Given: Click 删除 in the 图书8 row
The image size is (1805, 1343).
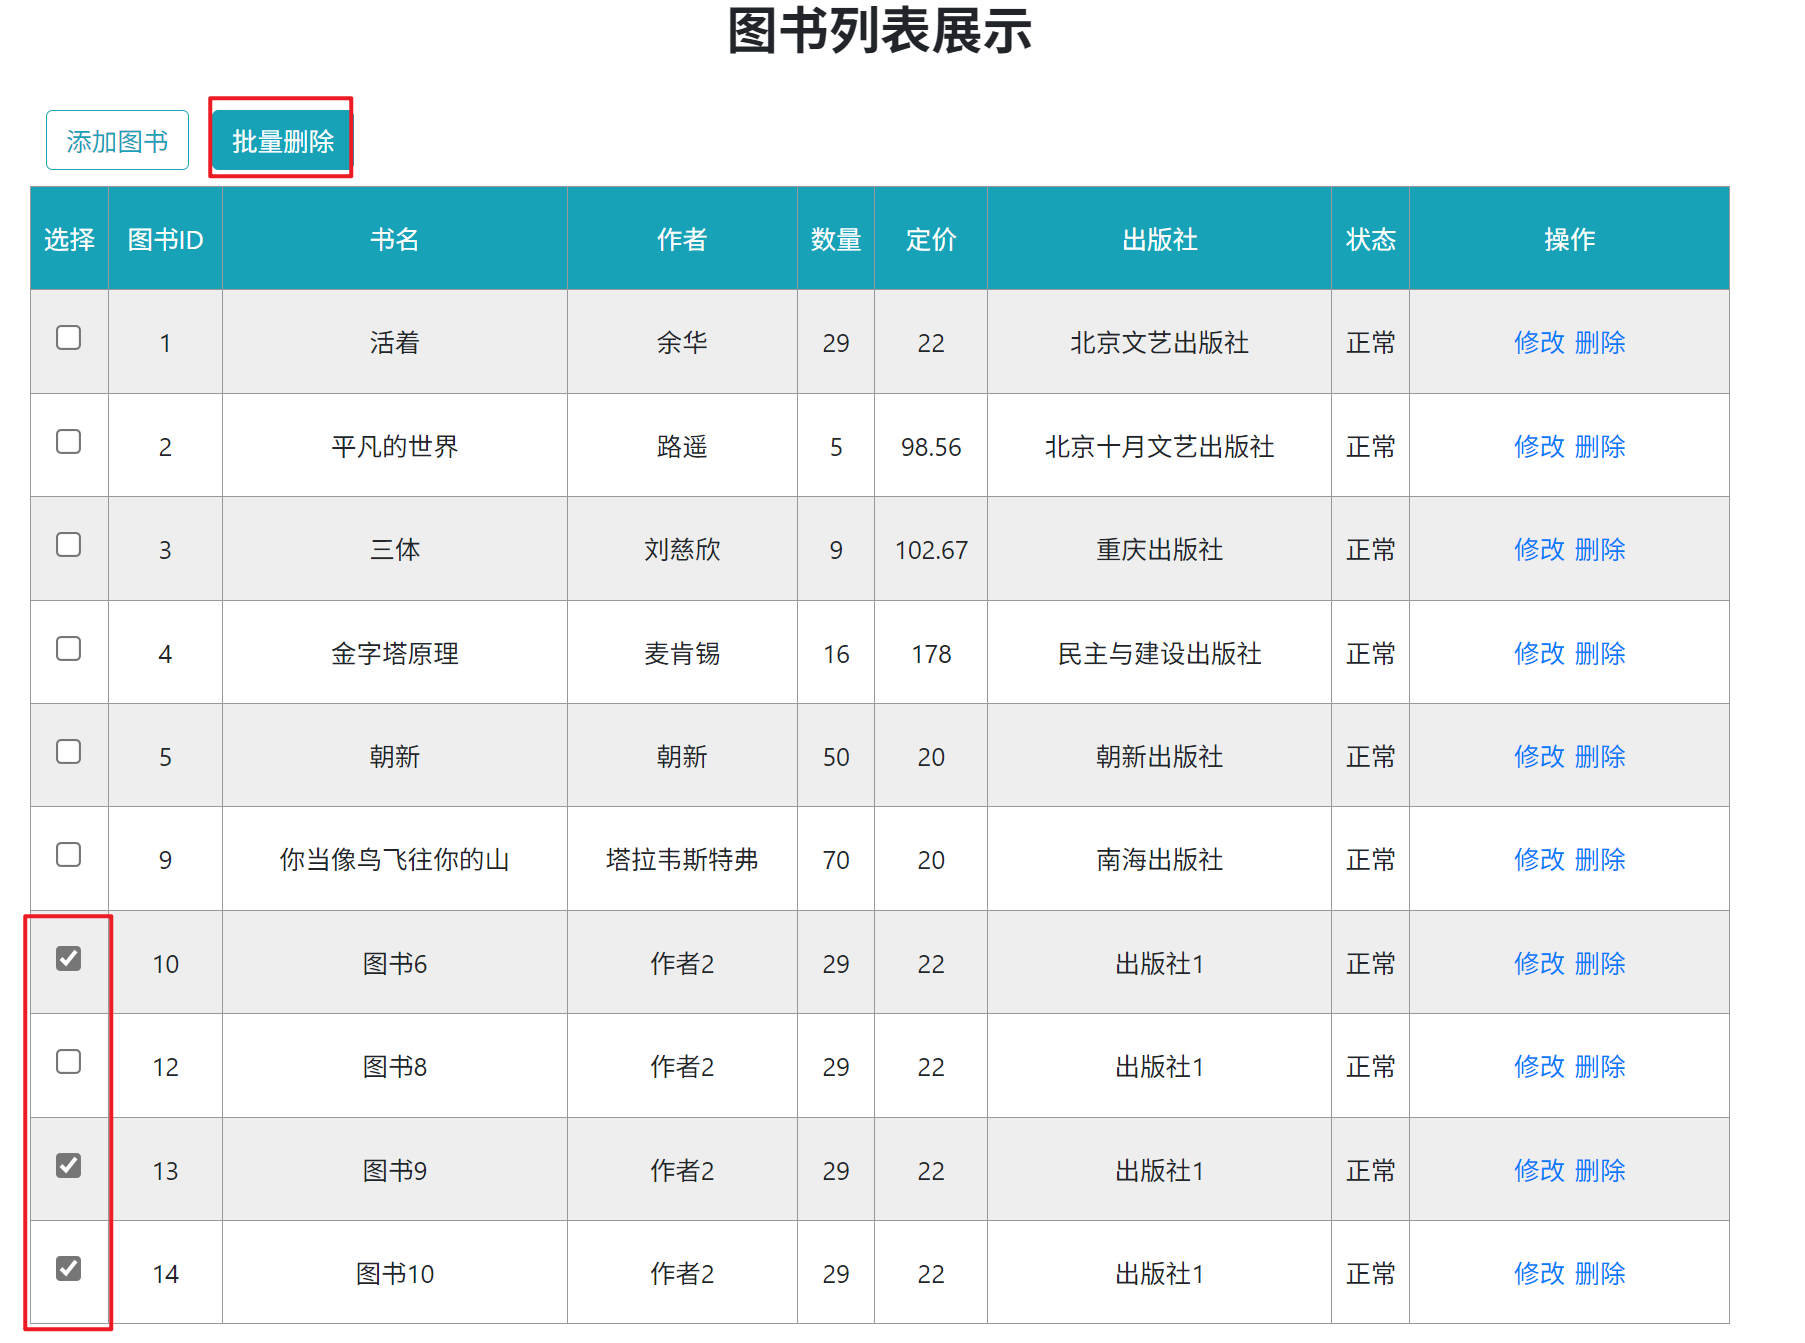Looking at the screenshot, I should click(1600, 1066).
